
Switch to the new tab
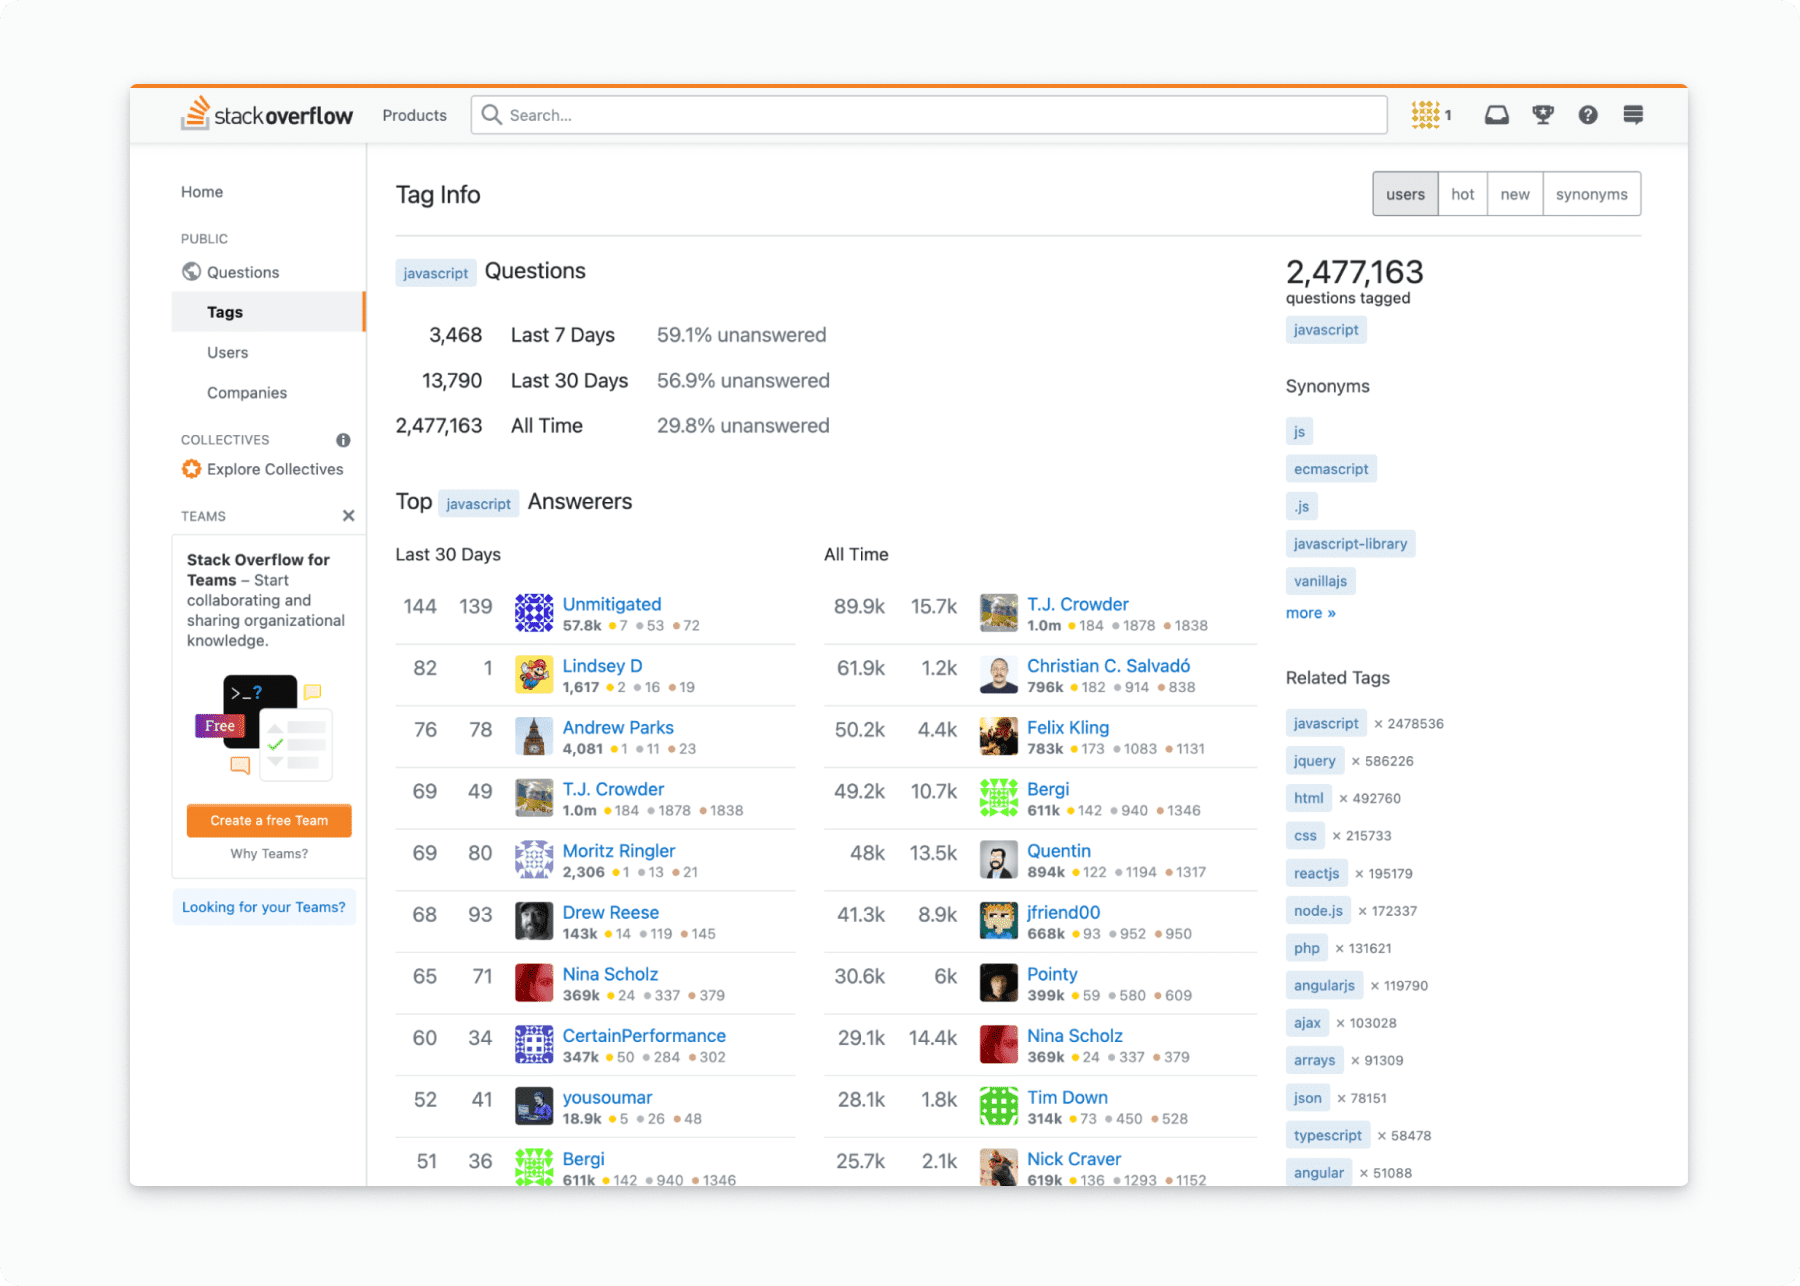point(1514,194)
